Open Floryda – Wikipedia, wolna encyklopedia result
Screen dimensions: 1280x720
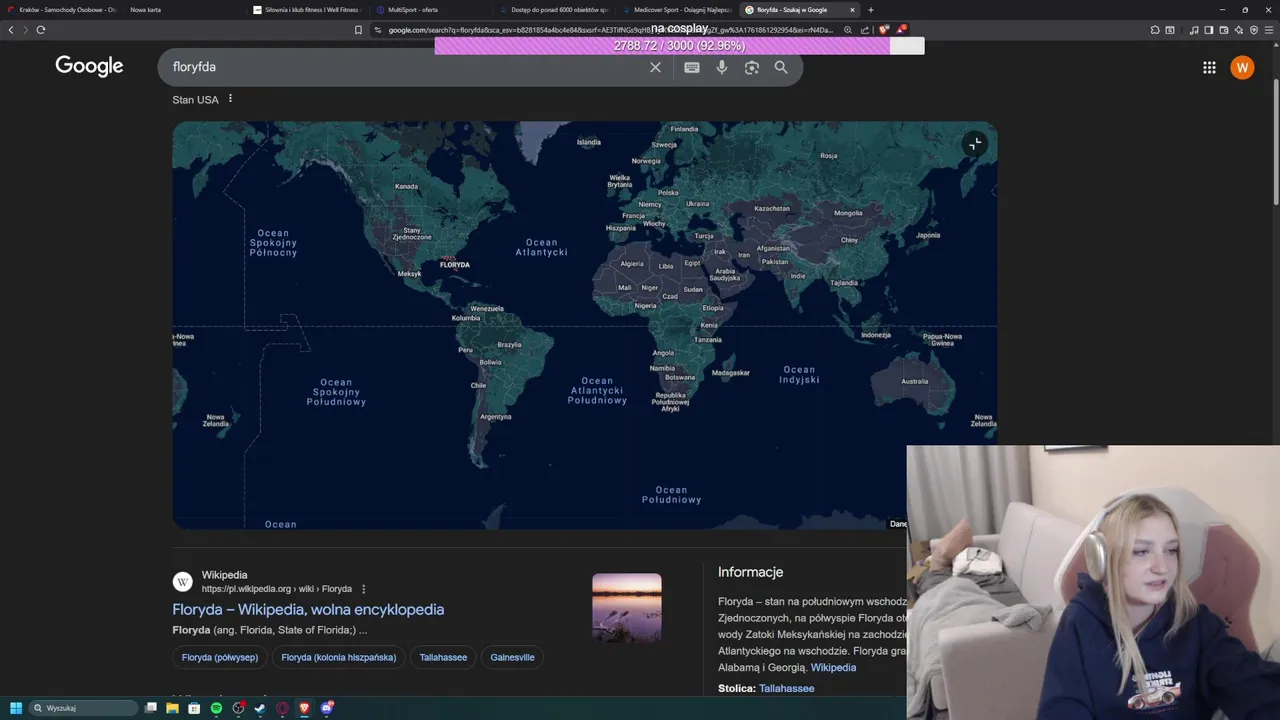308,609
